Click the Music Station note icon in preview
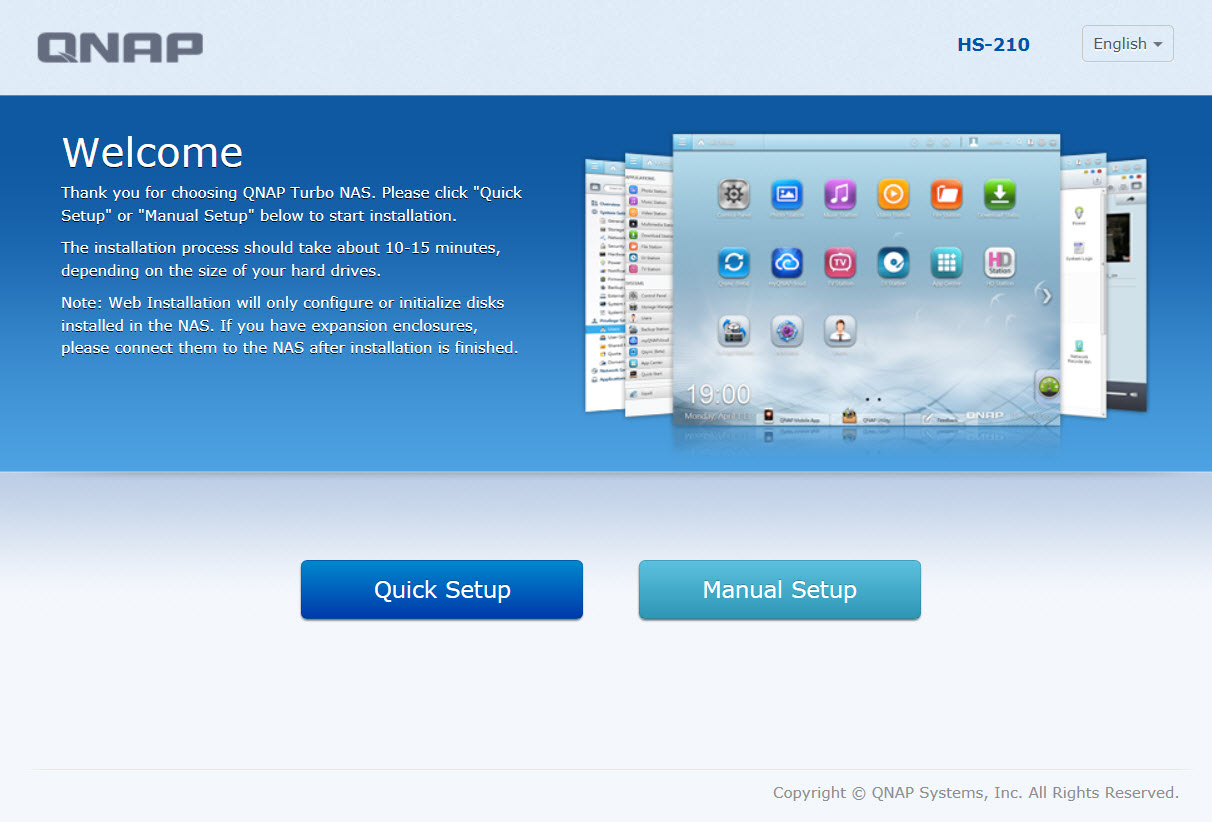This screenshot has height=822, width=1212. tap(840, 194)
